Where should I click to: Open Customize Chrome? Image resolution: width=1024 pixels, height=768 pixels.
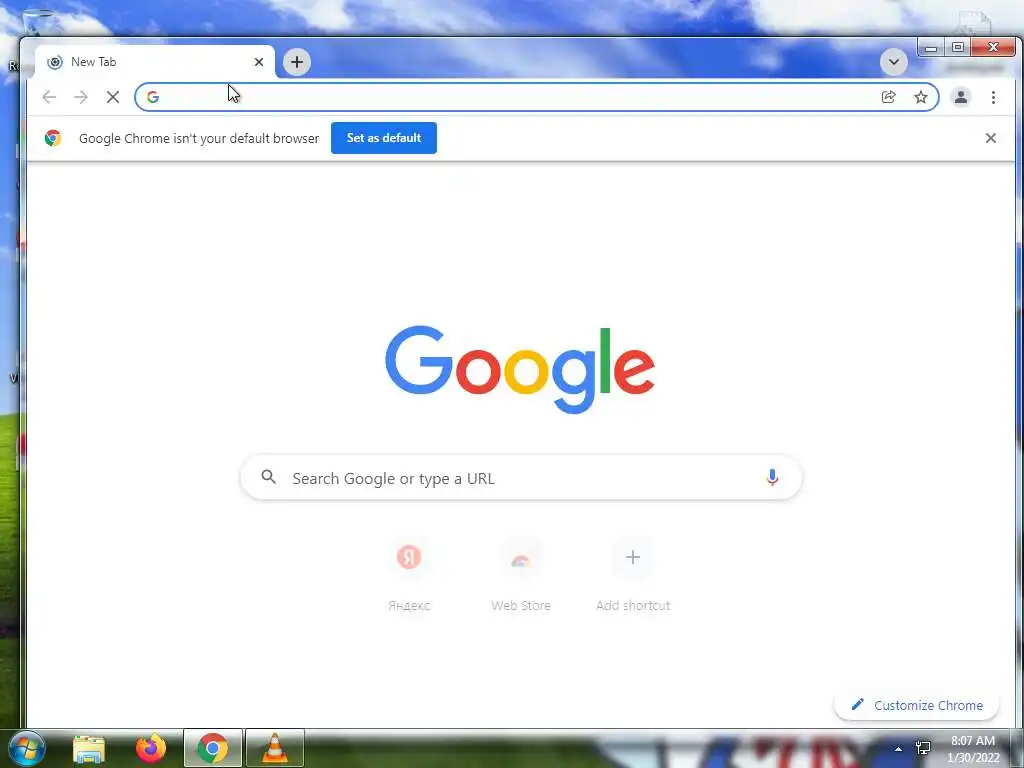pos(916,705)
